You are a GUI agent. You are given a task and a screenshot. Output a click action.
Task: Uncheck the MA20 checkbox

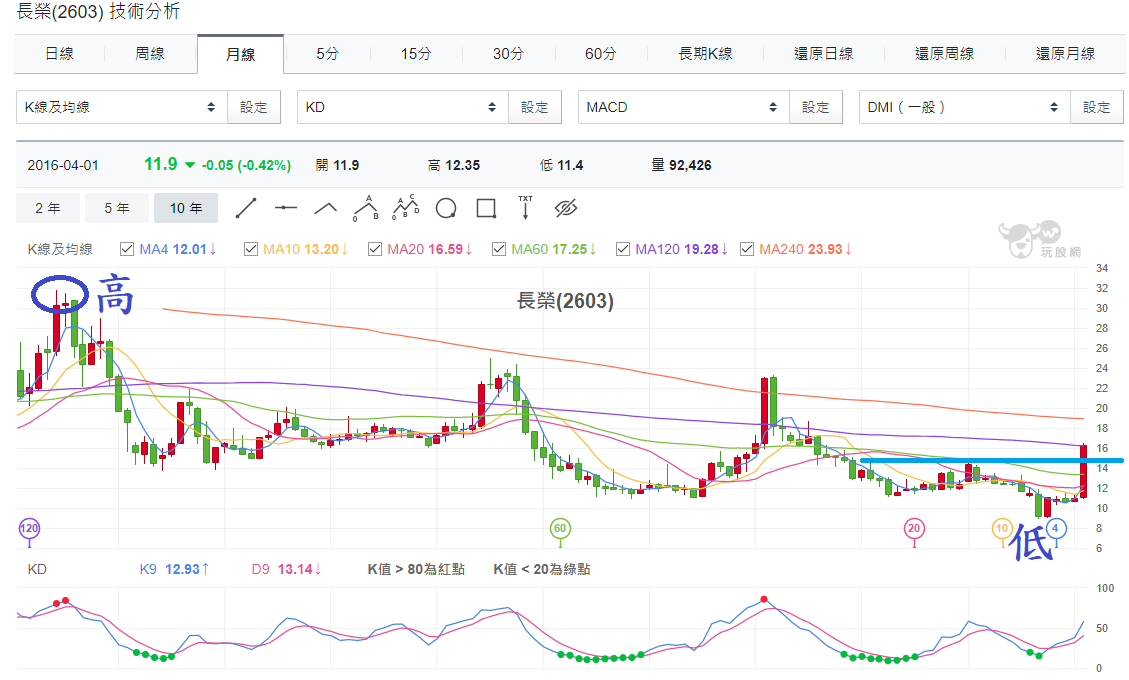374,249
